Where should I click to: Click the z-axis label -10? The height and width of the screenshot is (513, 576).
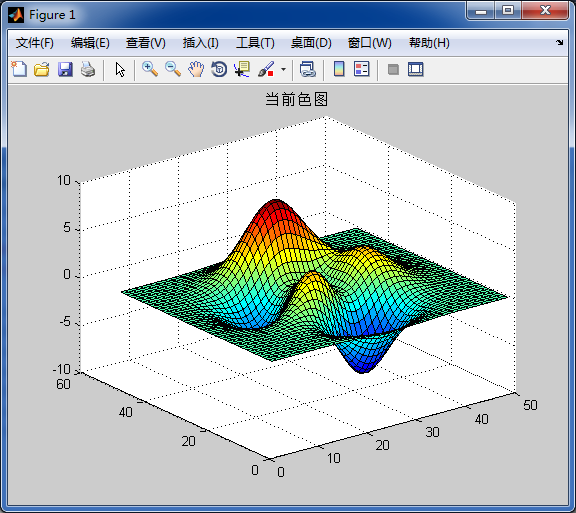point(61,369)
